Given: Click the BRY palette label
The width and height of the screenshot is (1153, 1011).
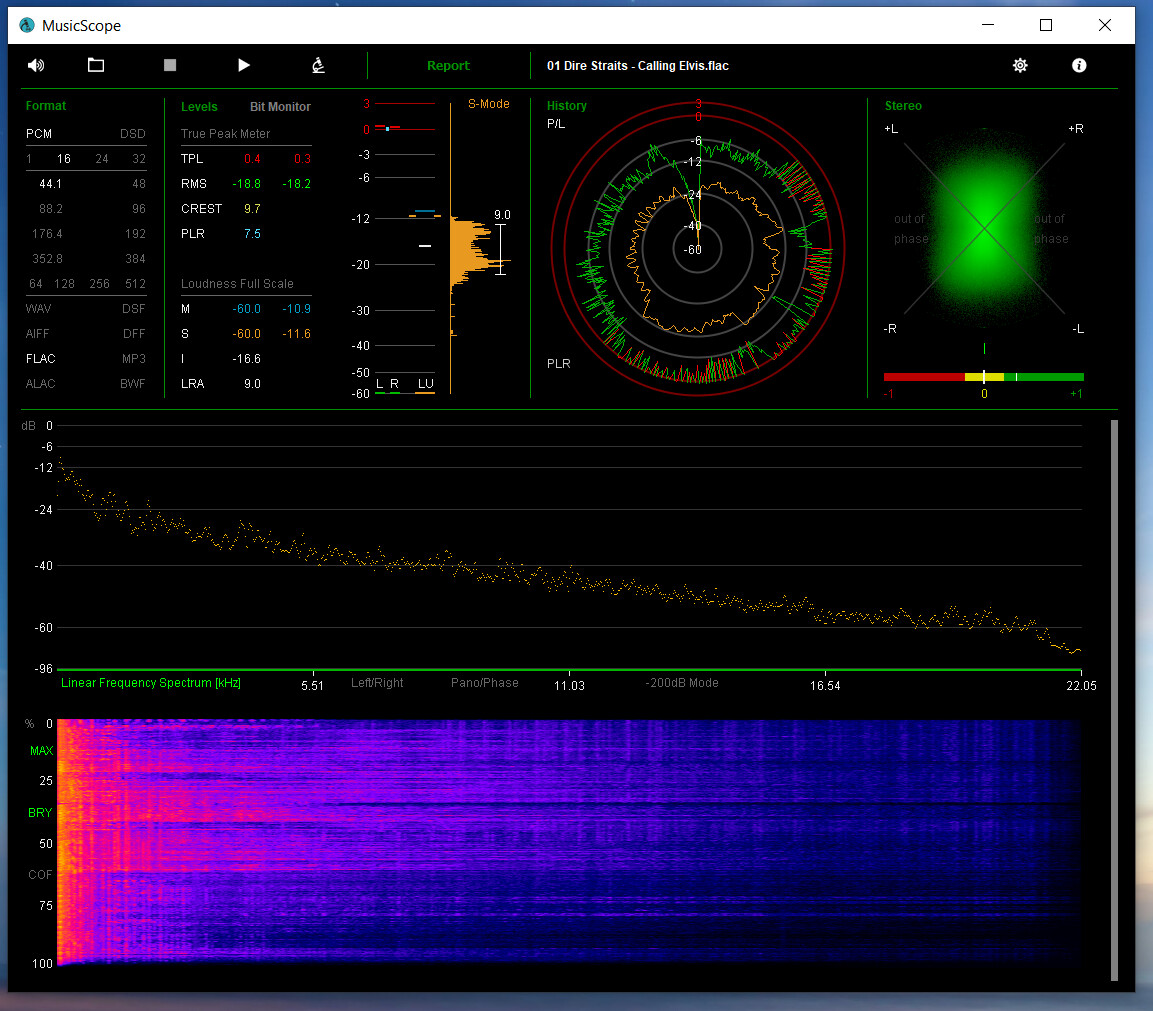Looking at the screenshot, I should [x=40, y=813].
